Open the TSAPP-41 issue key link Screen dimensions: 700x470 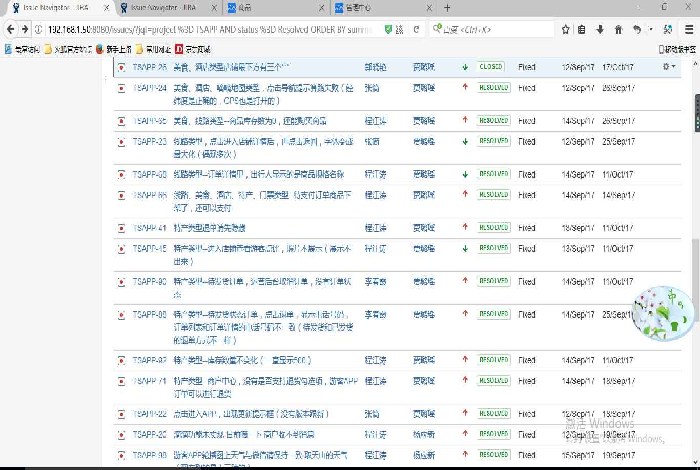click(150, 228)
